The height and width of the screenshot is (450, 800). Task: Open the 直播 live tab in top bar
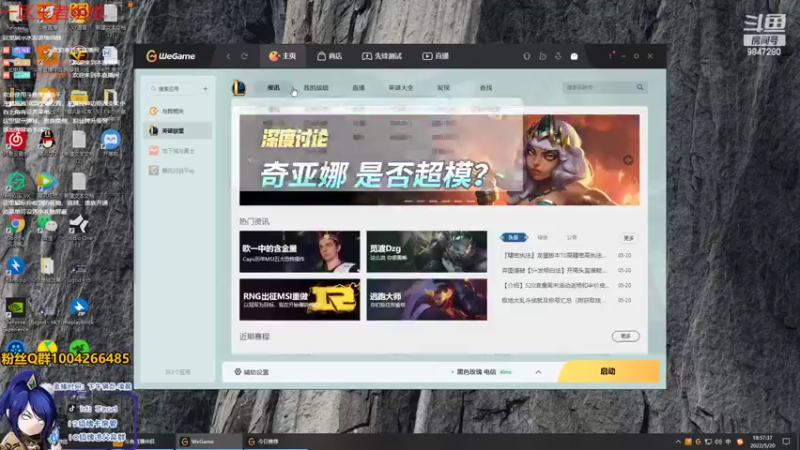coord(435,56)
